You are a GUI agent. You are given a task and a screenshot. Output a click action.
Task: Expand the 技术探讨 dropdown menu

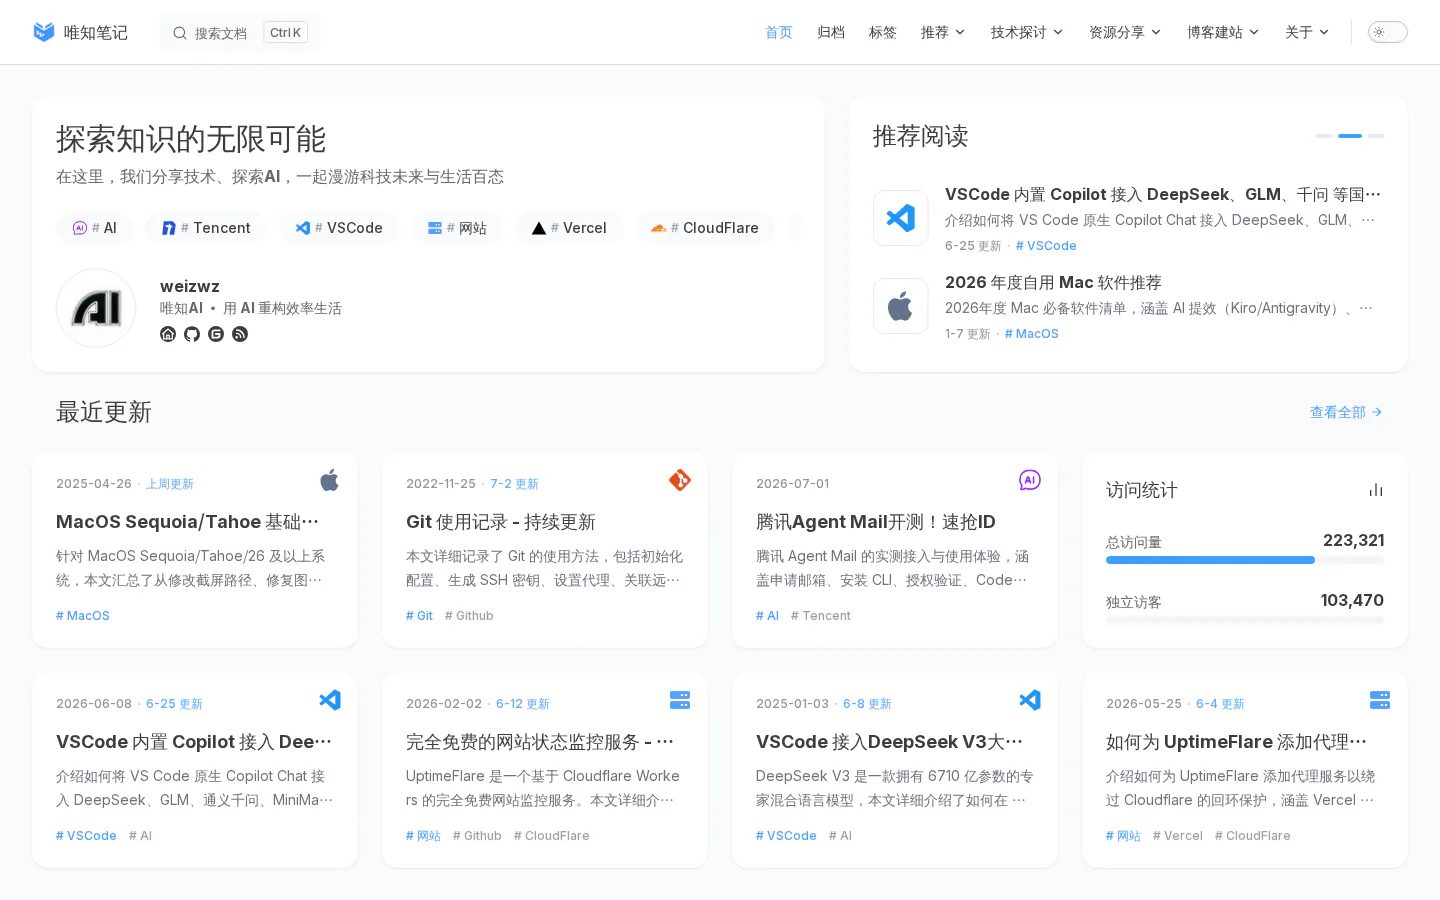click(1027, 32)
